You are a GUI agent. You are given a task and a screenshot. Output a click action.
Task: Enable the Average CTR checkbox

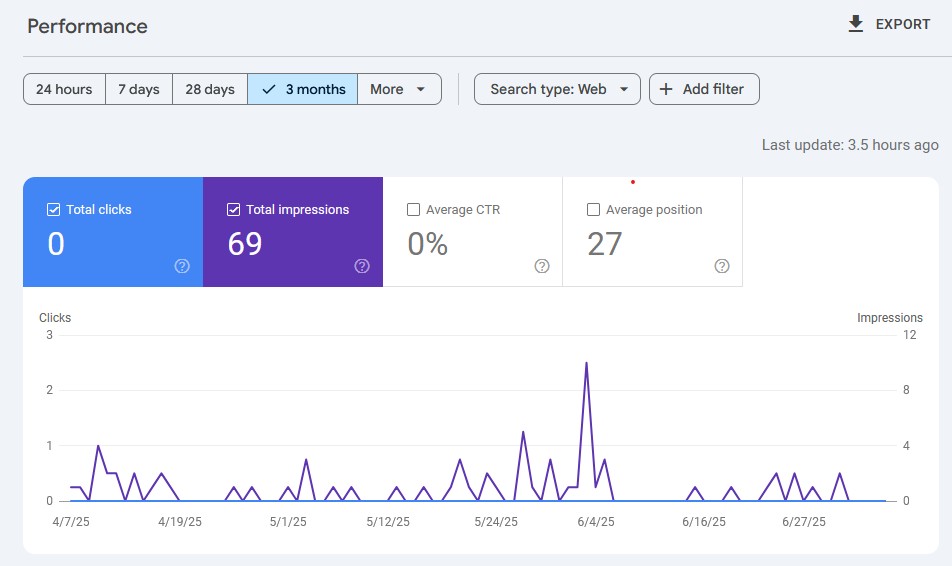pyautogui.click(x=414, y=210)
